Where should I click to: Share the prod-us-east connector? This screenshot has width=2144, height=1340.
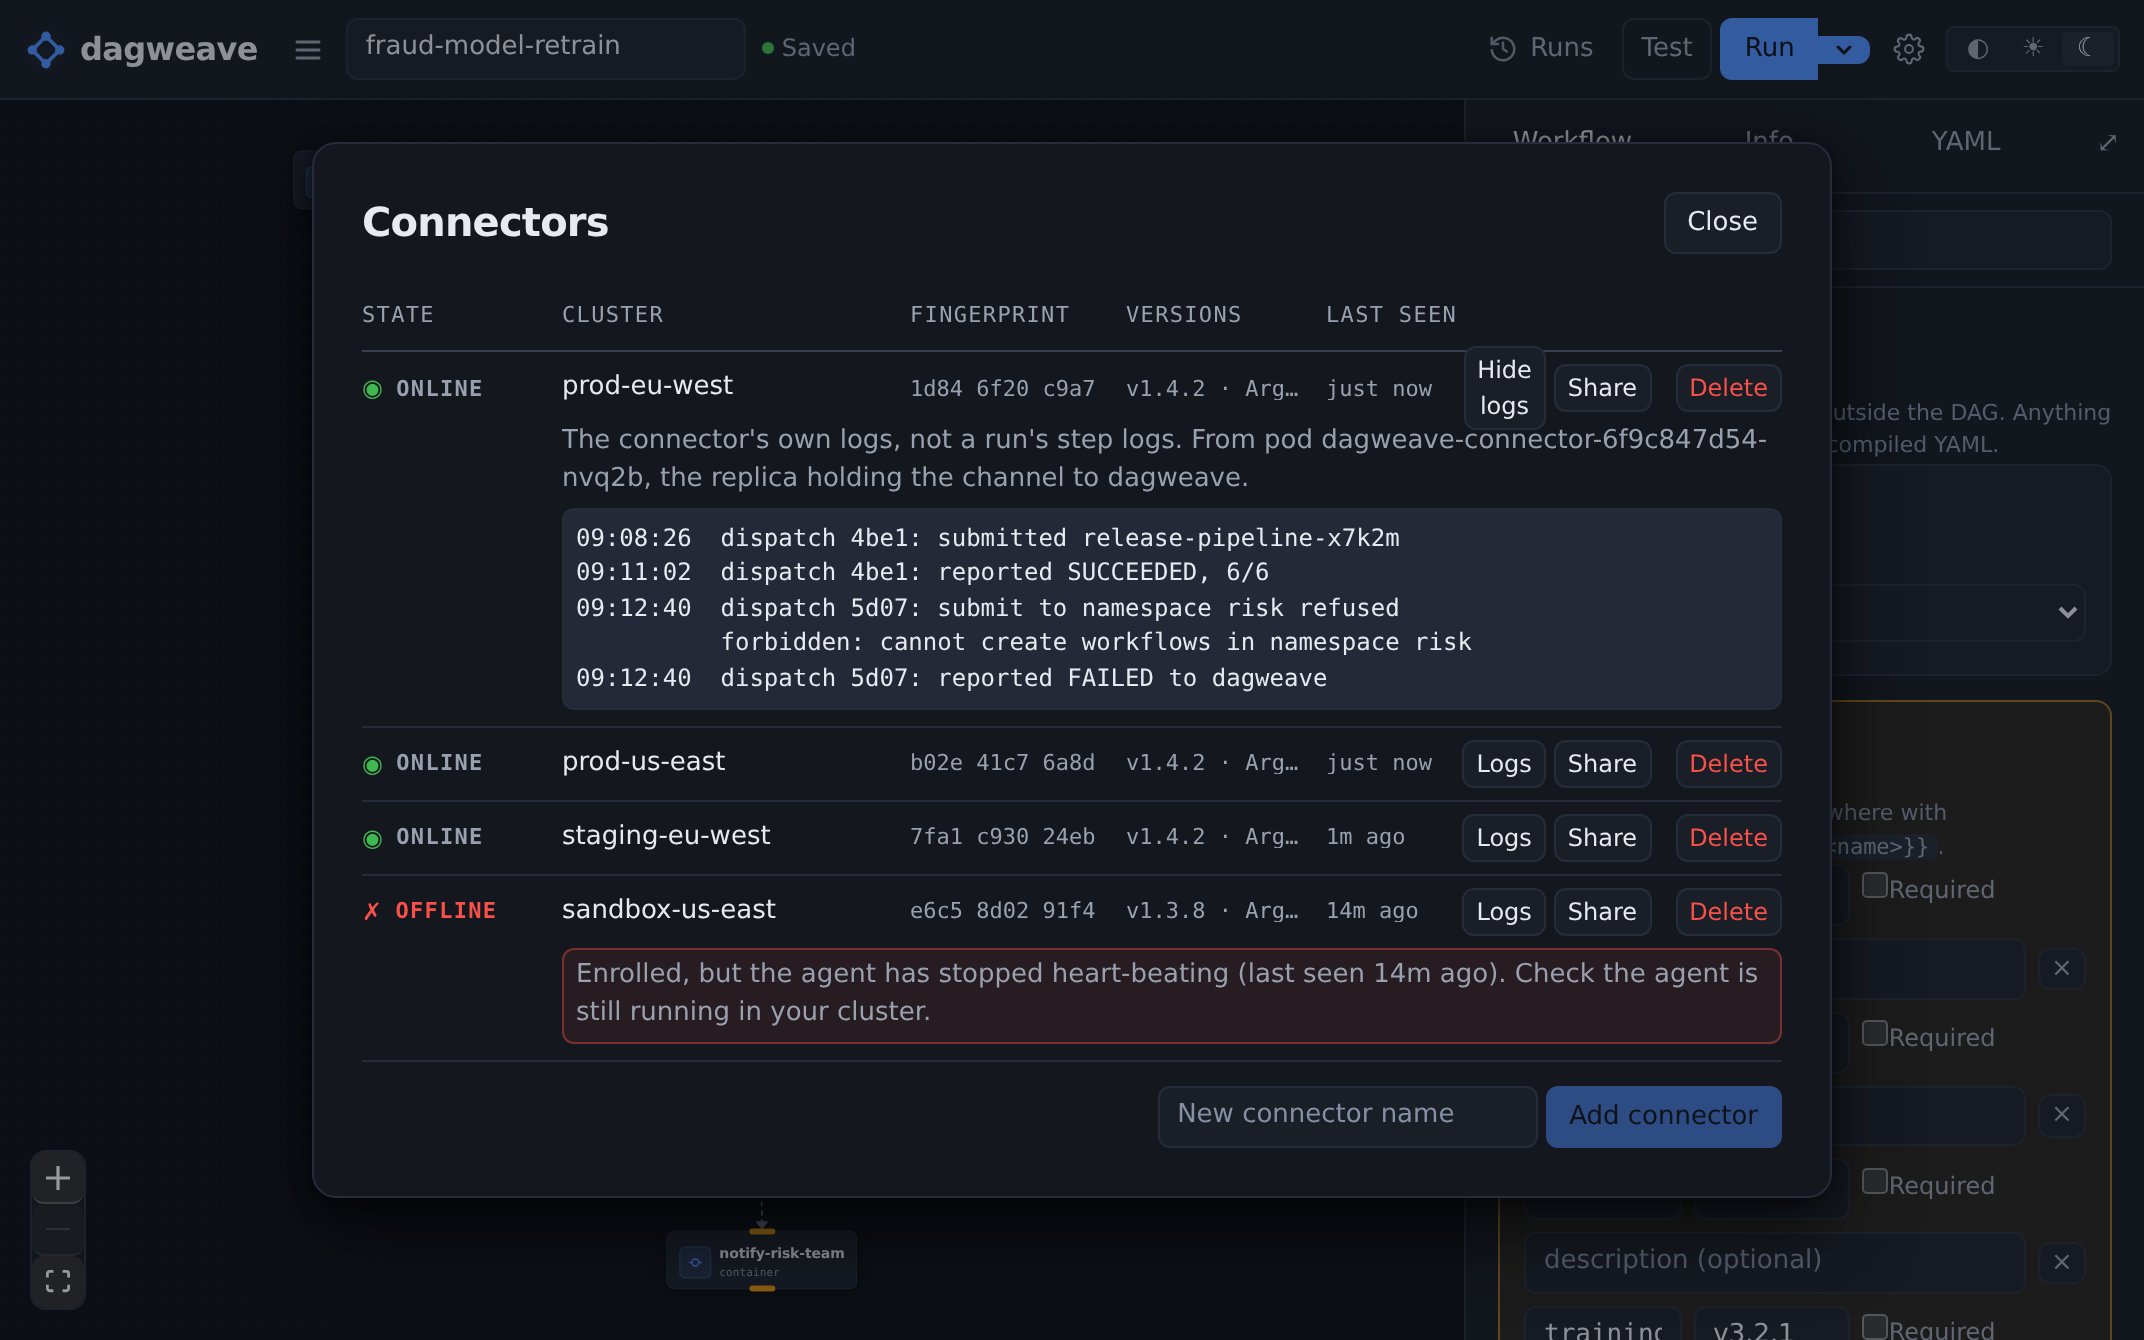[x=1602, y=764]
